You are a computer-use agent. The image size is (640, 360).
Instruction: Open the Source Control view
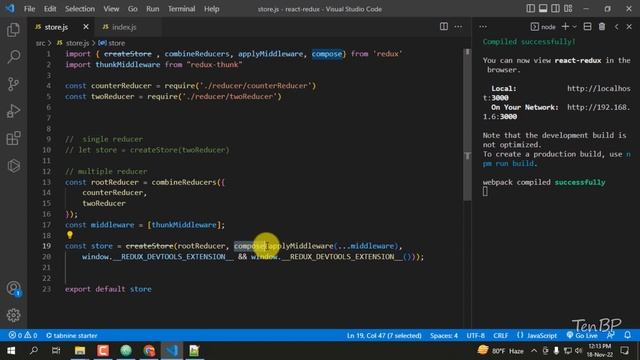[x=13, y=84]
